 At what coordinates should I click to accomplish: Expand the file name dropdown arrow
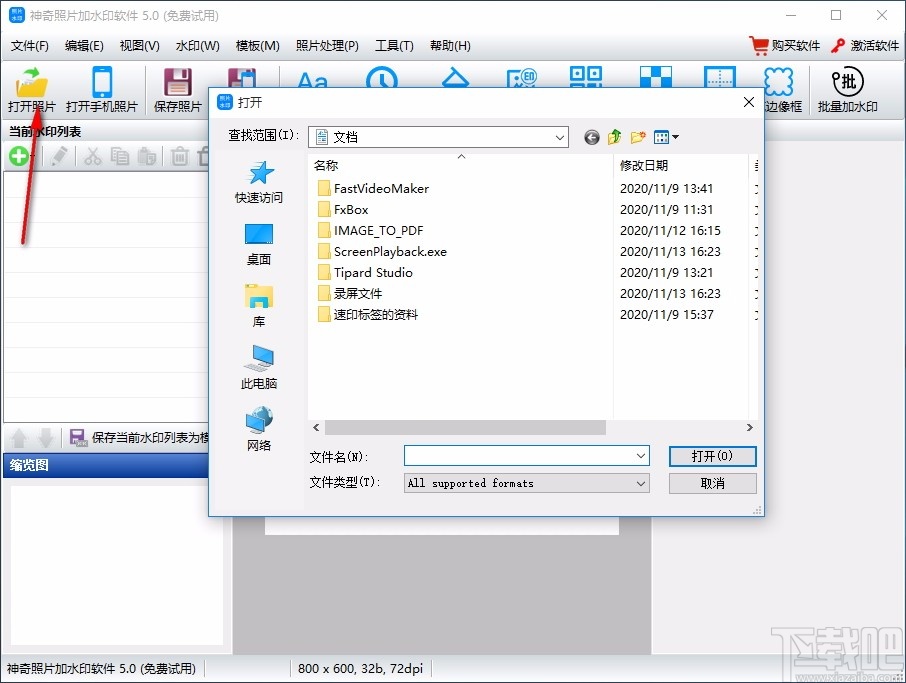point(641,456)
